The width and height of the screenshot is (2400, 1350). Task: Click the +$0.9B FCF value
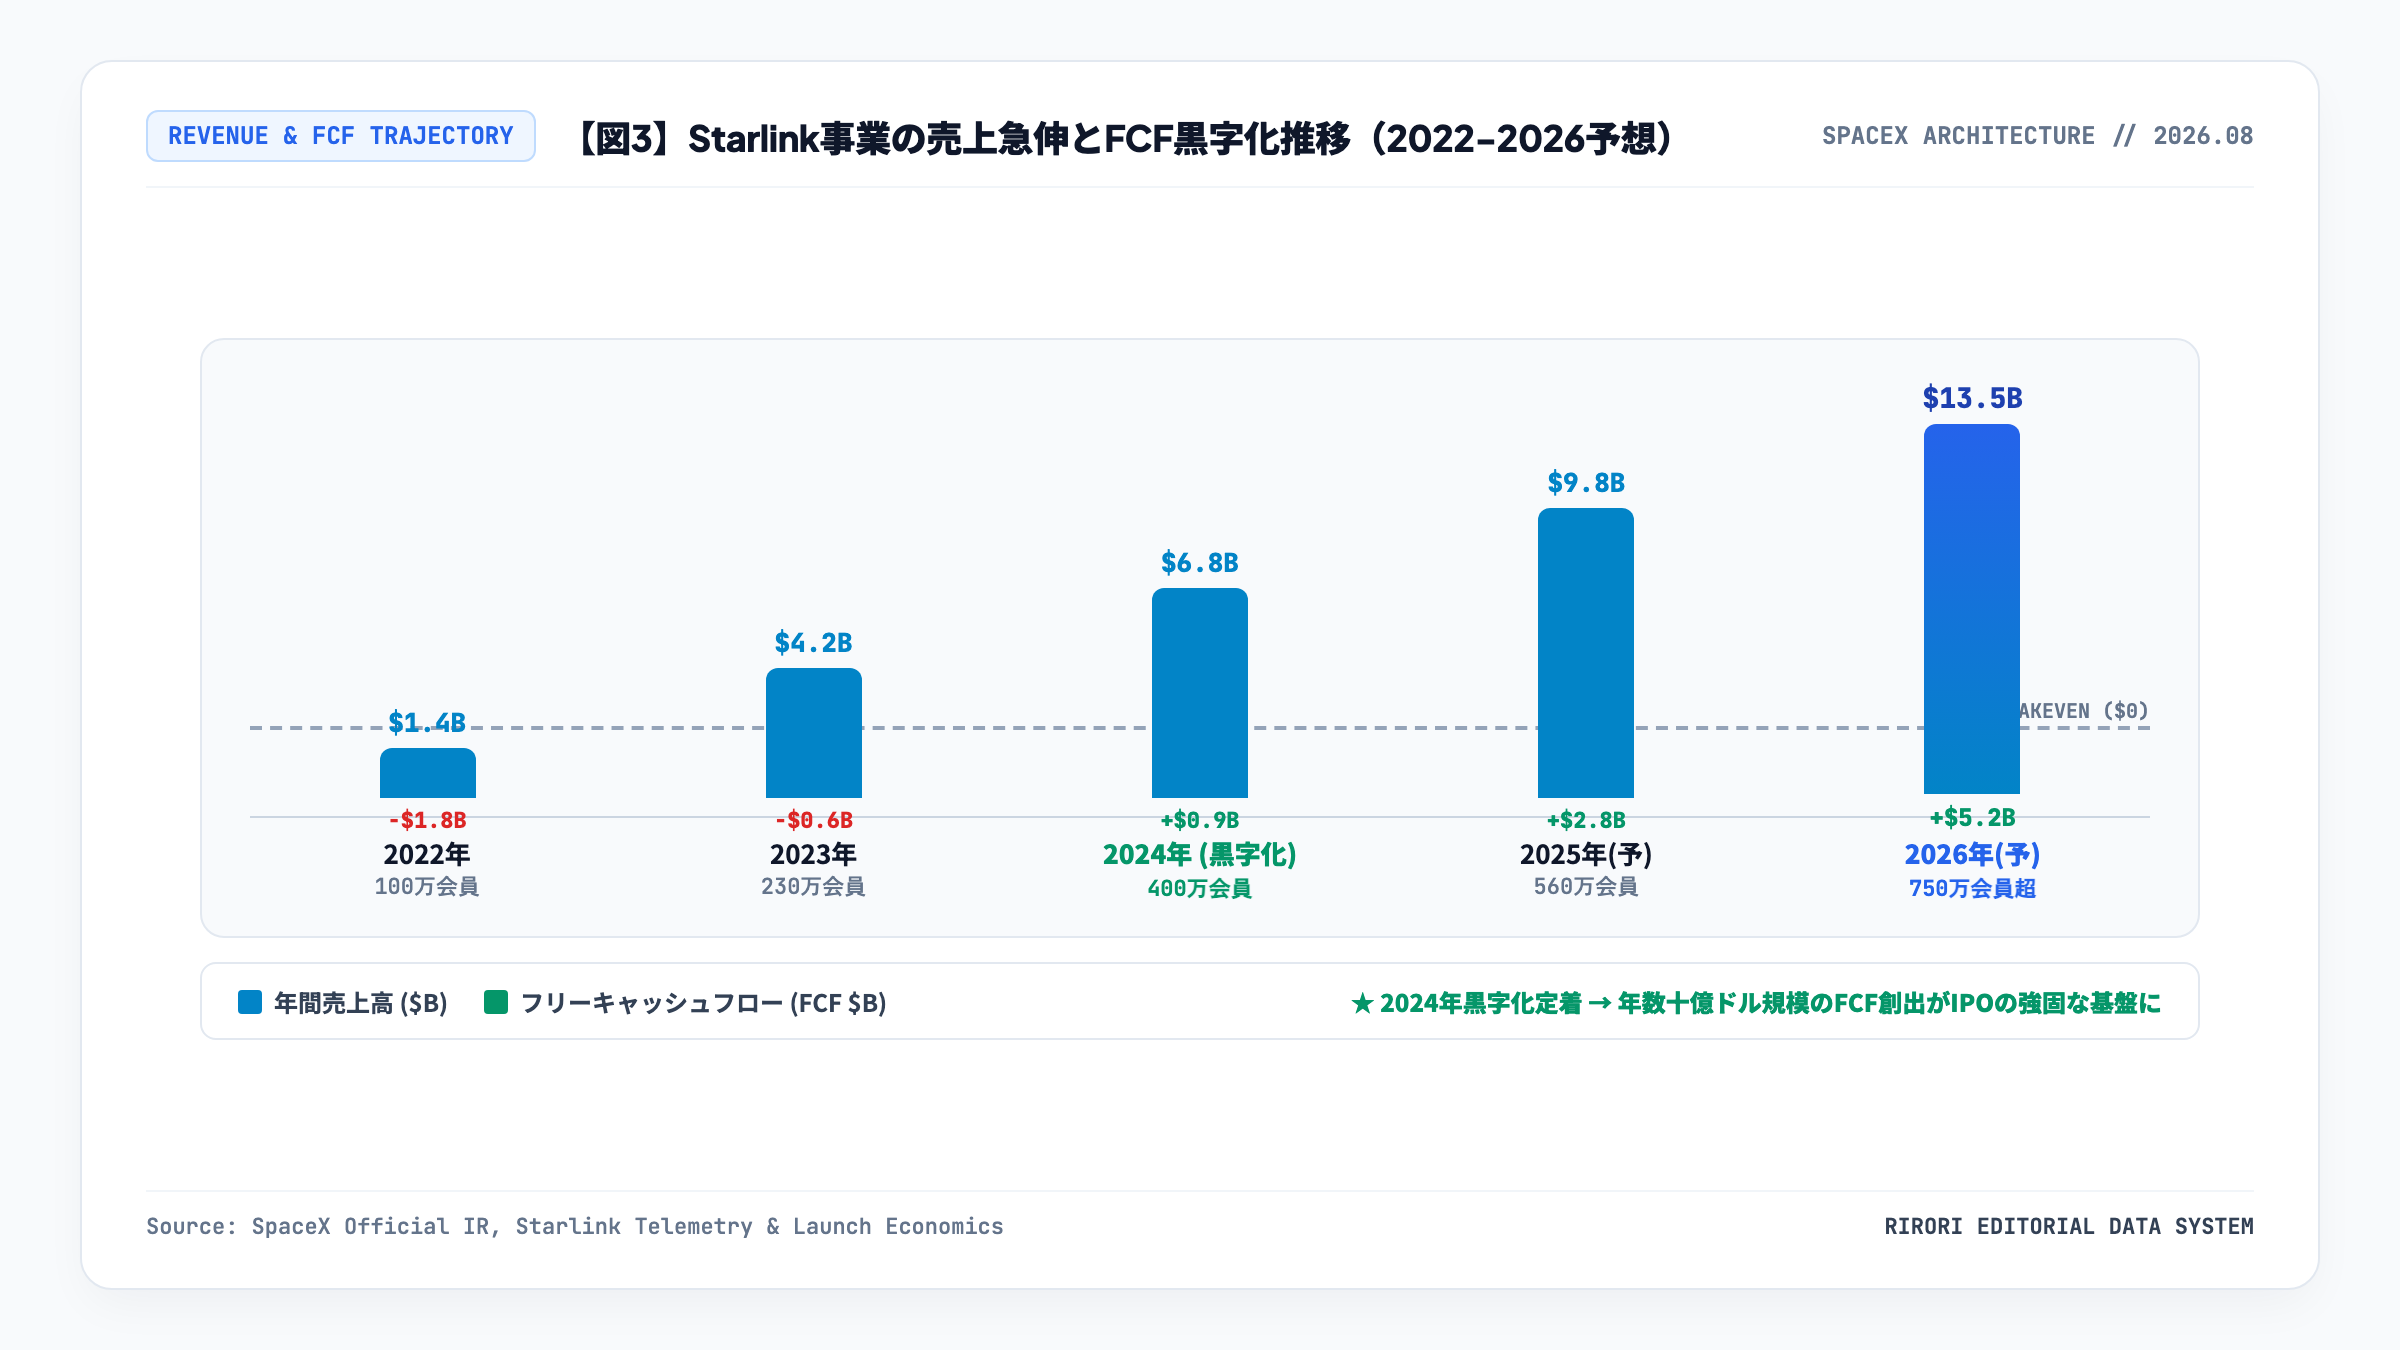pyautogui.click(x=1200, y=820)
